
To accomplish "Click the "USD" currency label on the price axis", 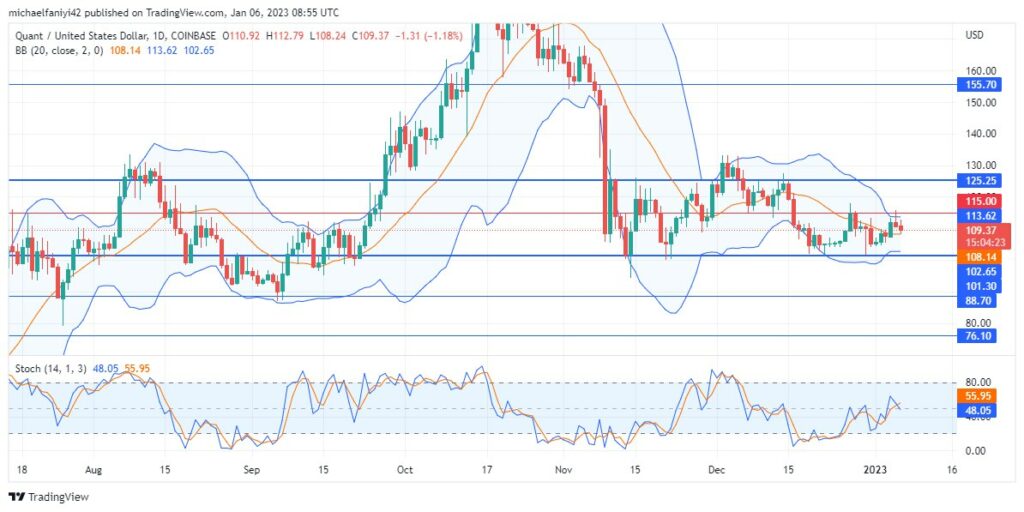I will click(x=974, y=35).
